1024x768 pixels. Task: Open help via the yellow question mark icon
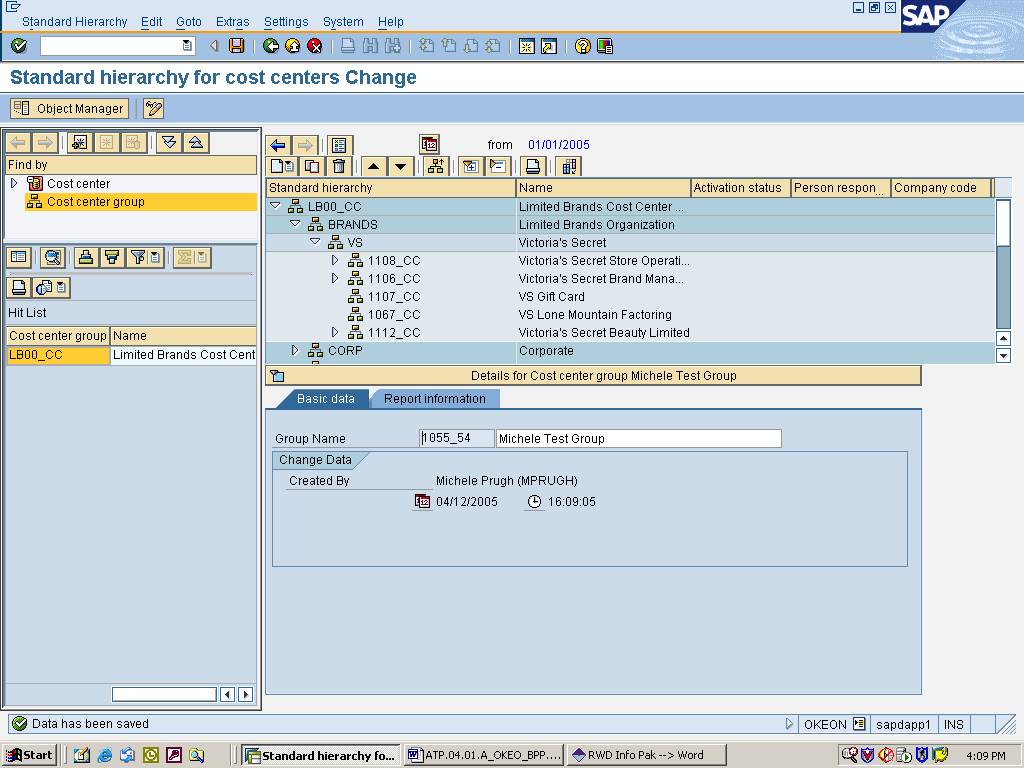pyautogui.click(x=583, y=46)
